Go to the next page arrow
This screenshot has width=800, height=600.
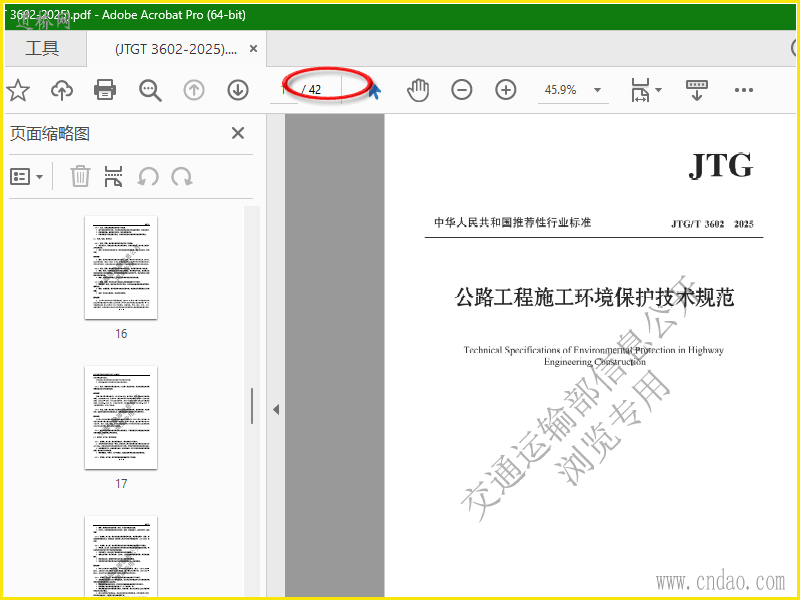point(238,90)
